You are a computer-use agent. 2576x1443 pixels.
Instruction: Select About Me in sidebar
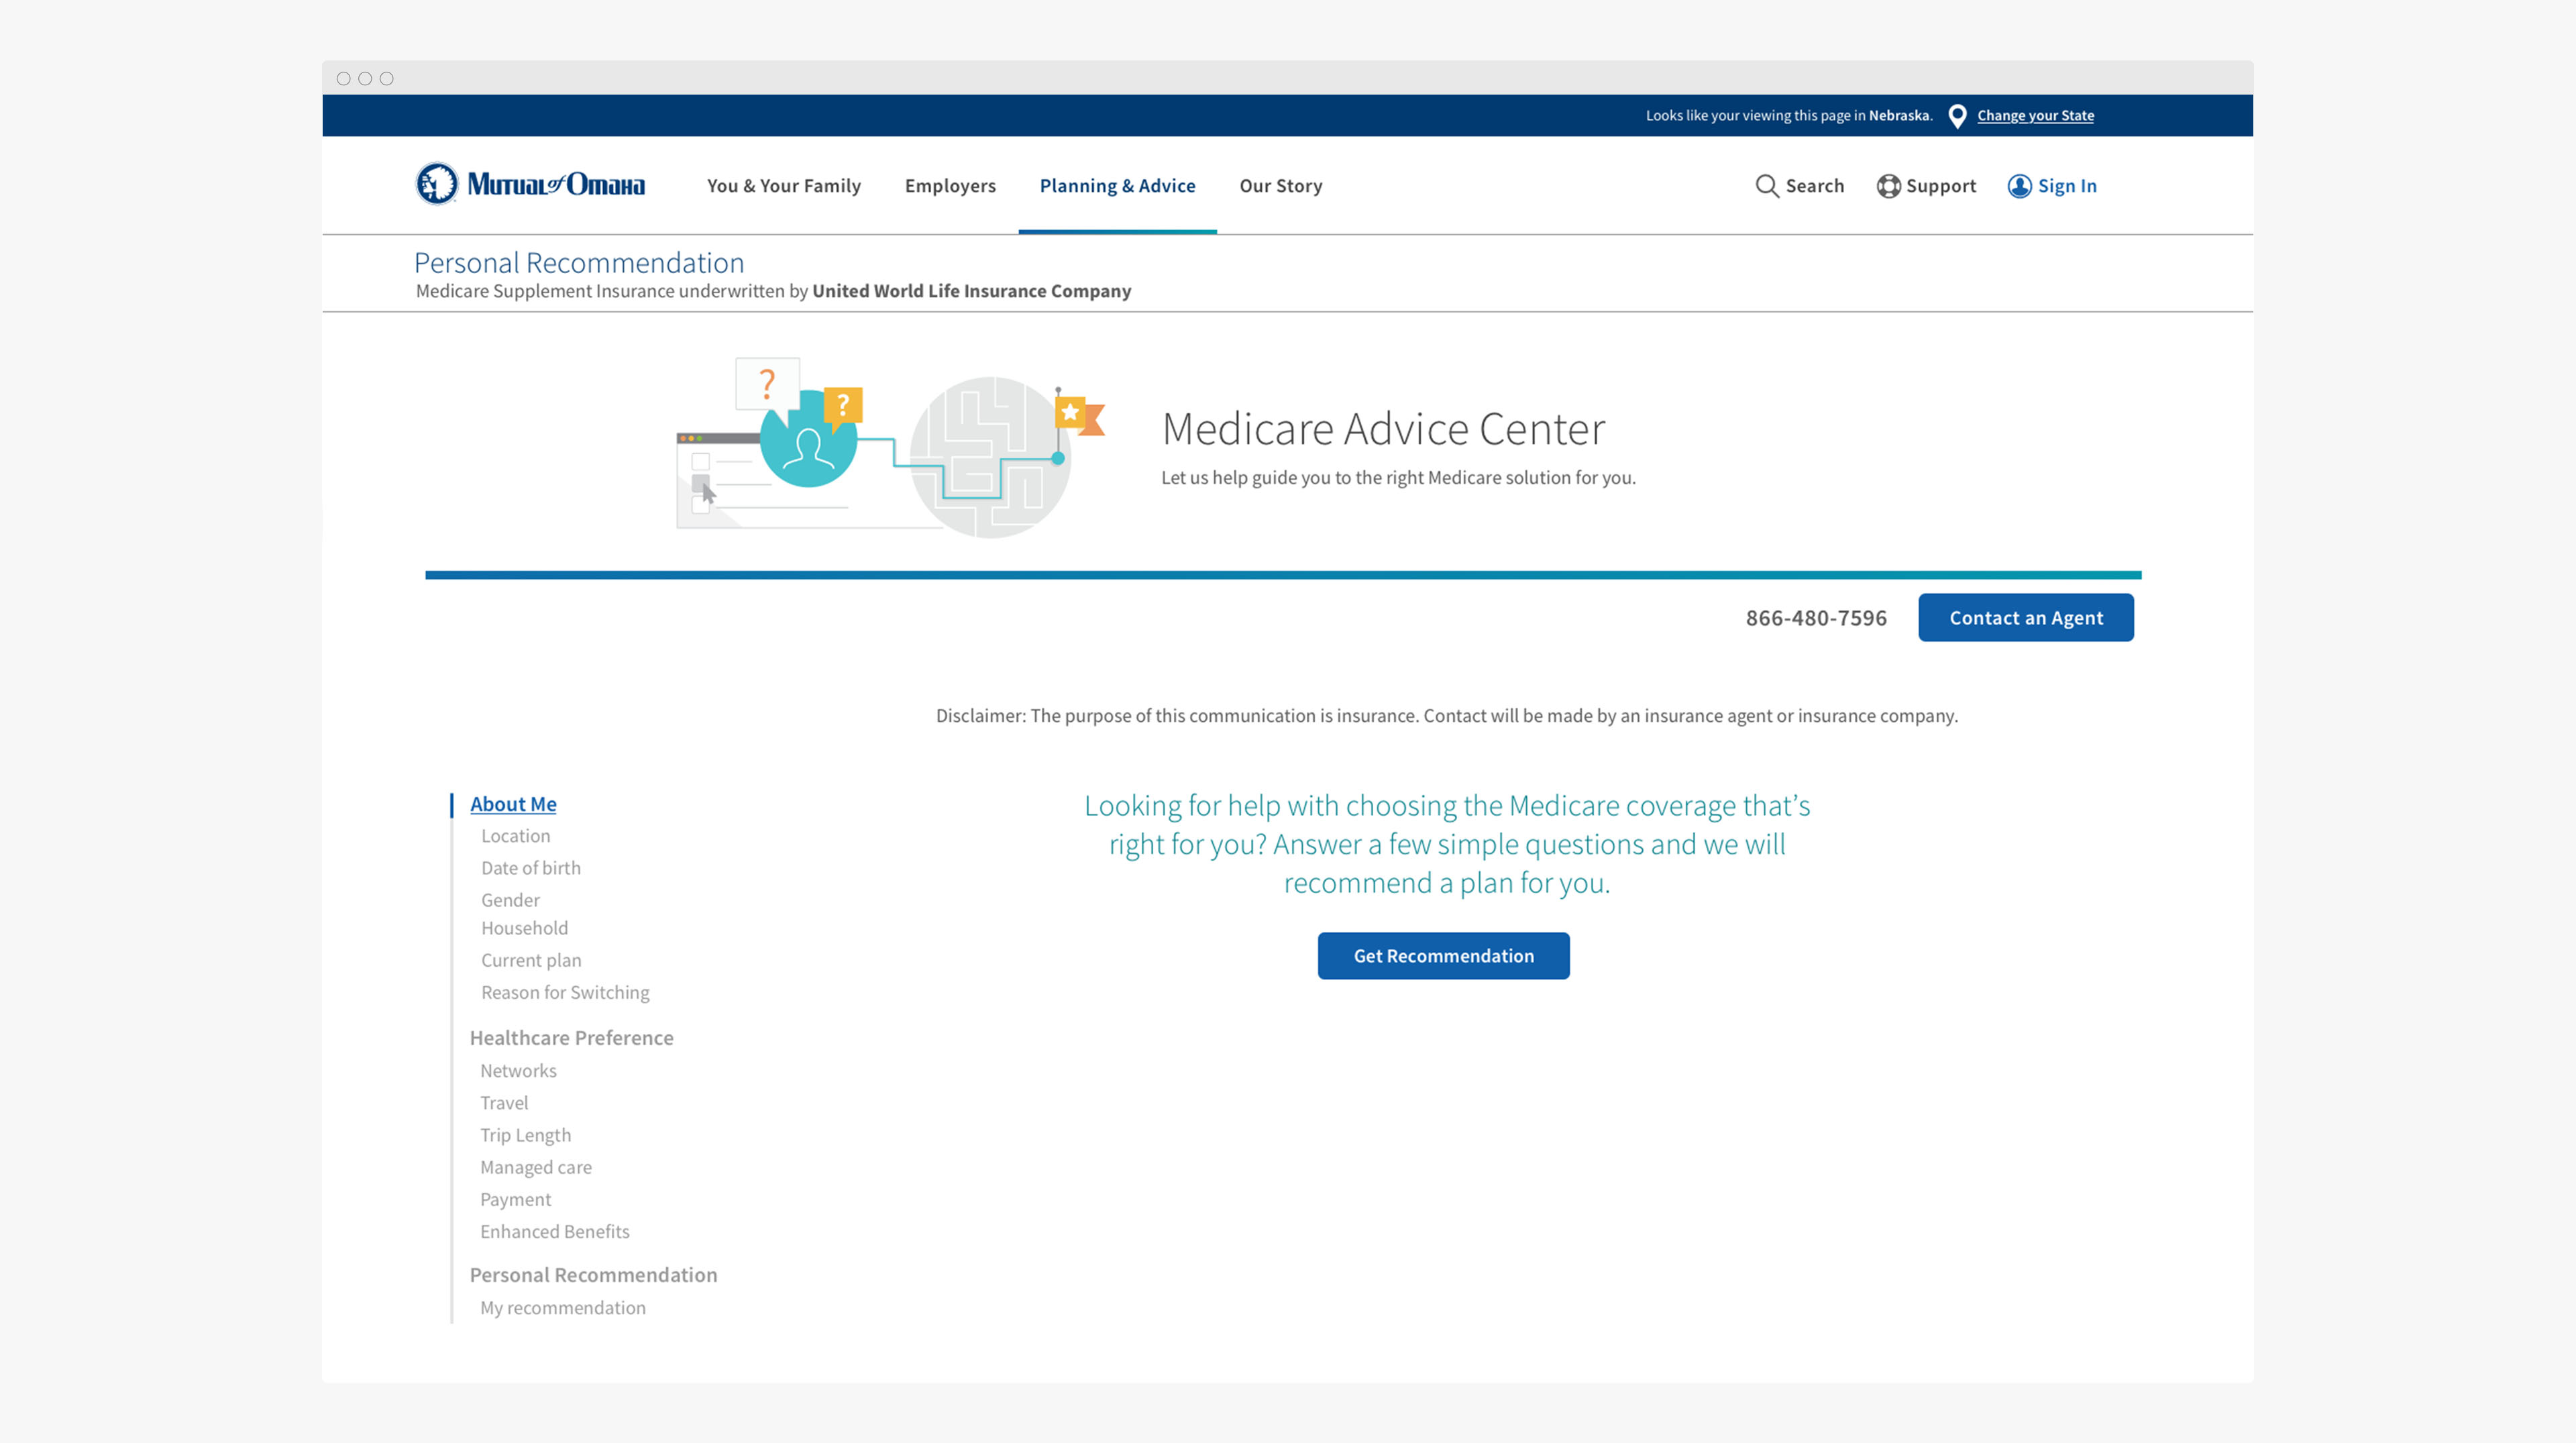pyautogui.click(x=513, y=804)
